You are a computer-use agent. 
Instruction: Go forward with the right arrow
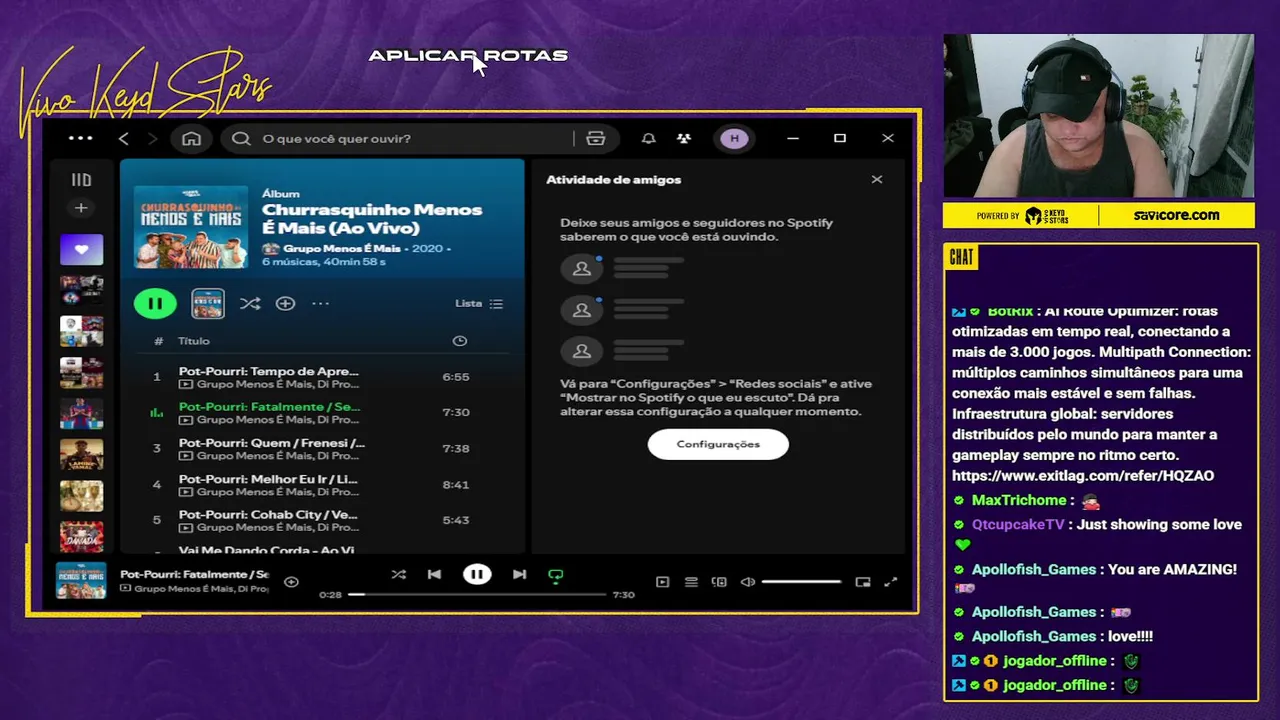click(x=152, y=138)
